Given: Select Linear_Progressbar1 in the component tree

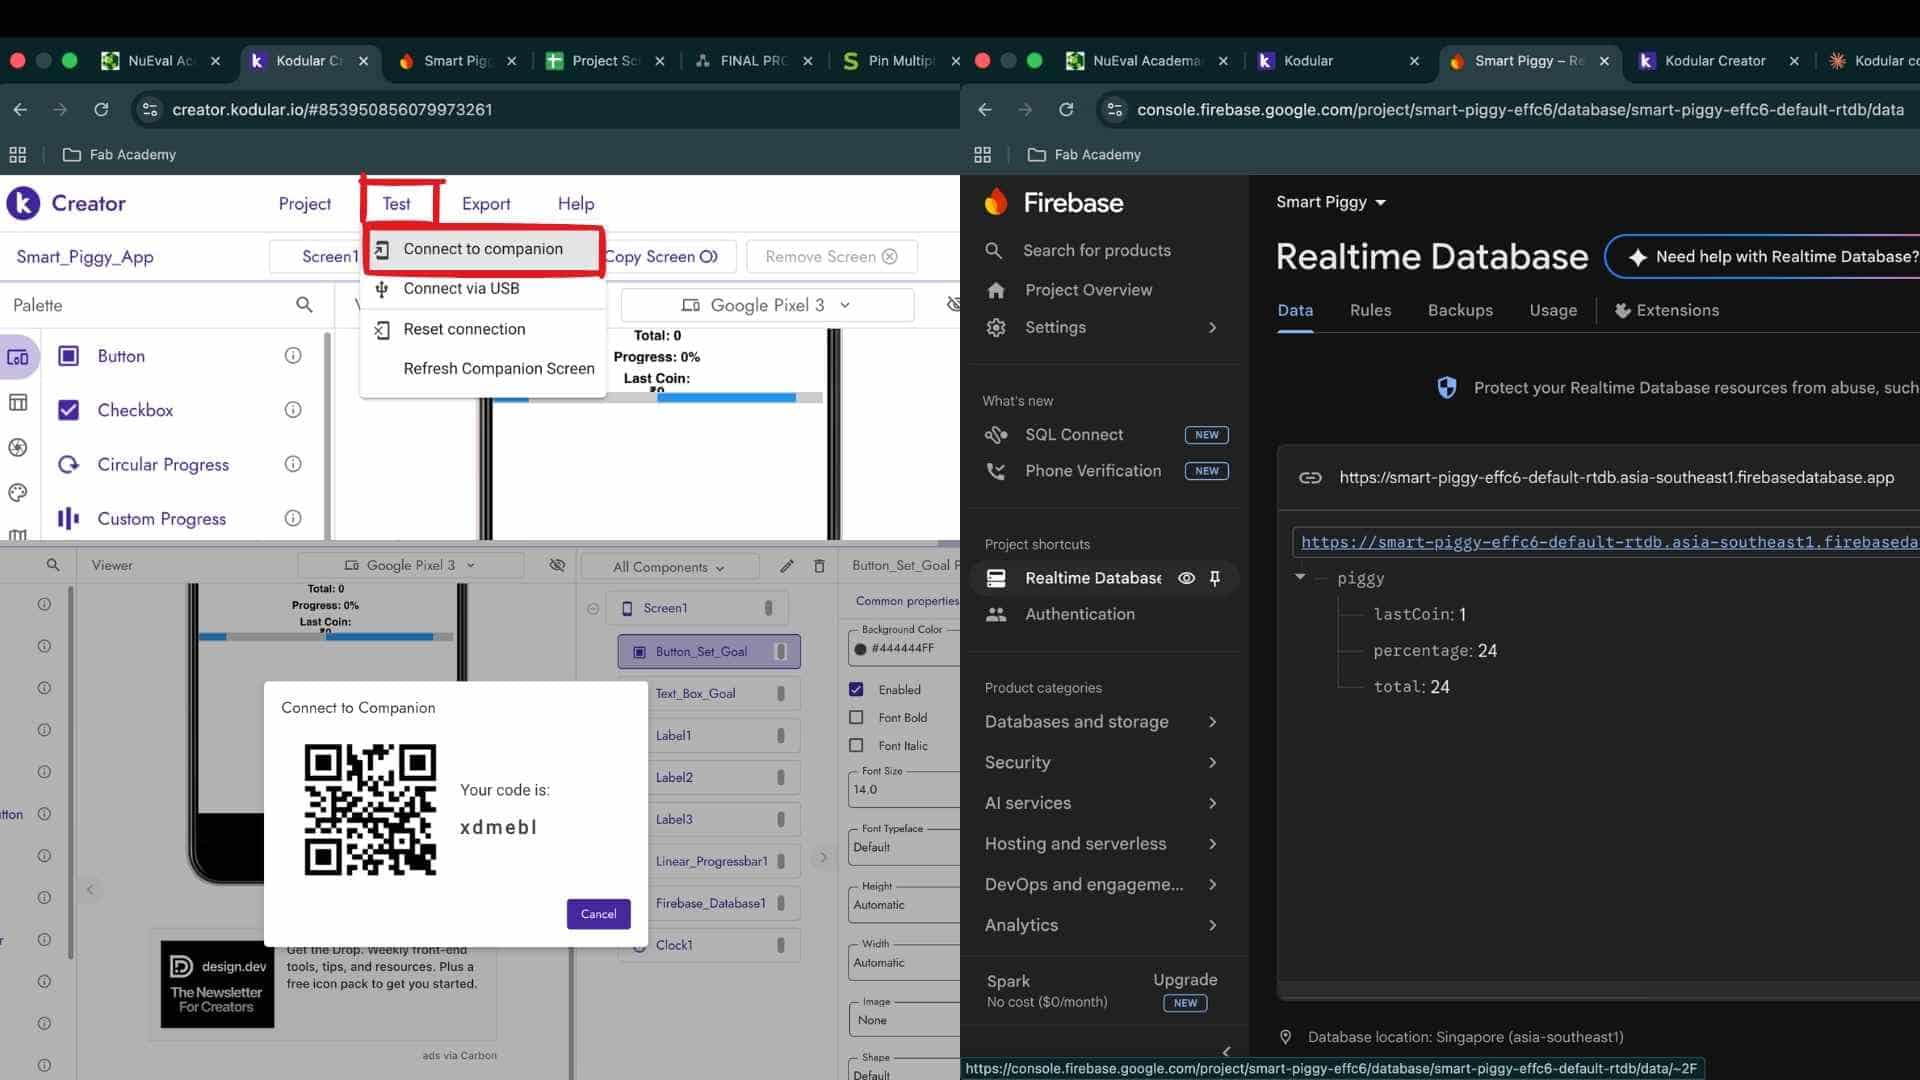Looking at the screenshot, I should click(709, 861).
